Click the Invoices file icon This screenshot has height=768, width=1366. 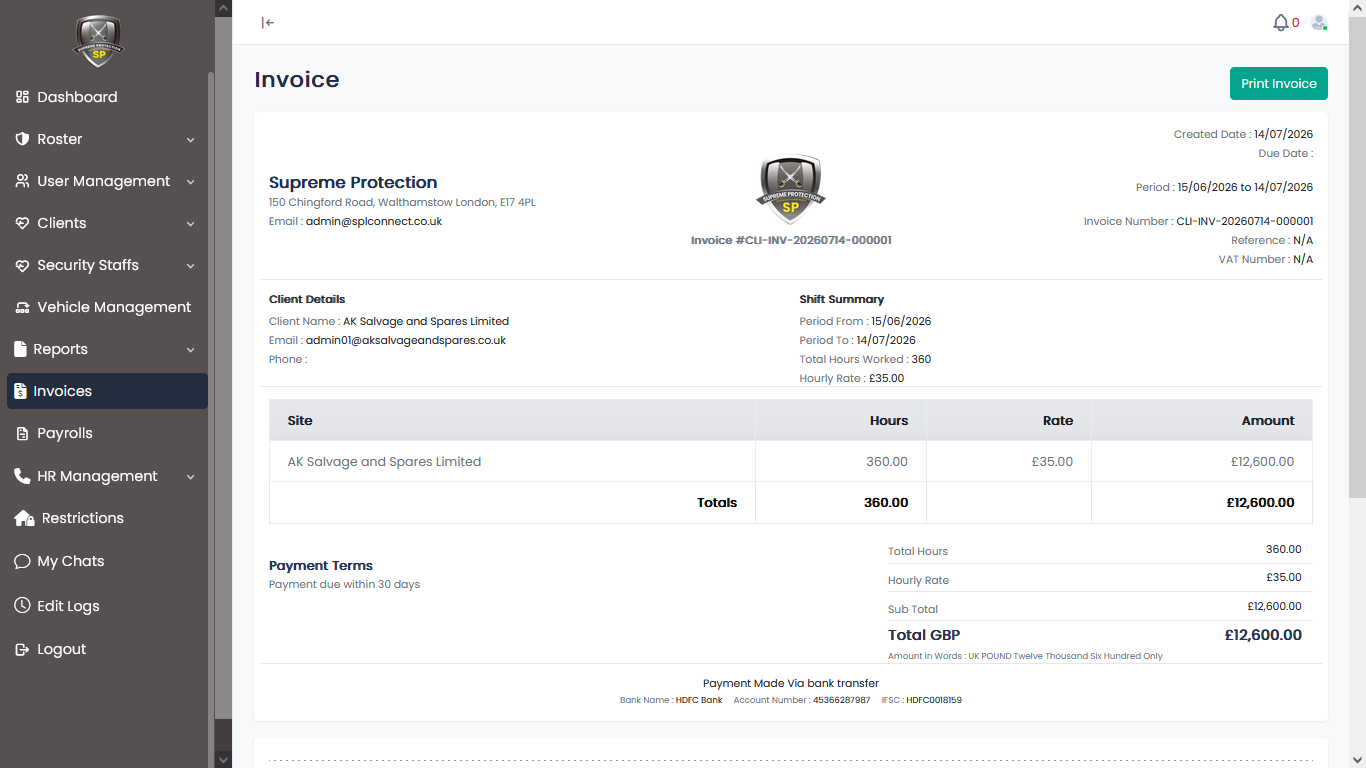pos(21,391)
